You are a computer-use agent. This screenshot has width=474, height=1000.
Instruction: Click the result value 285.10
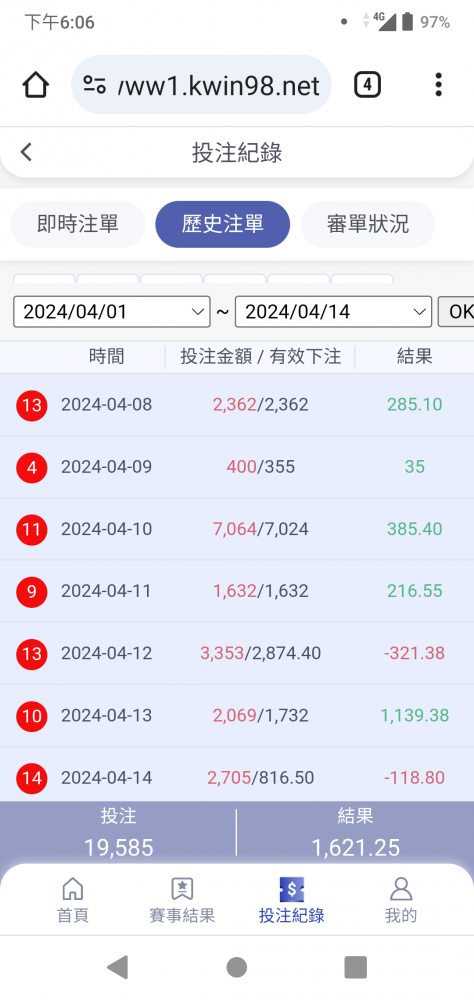[x=415, y=405]
